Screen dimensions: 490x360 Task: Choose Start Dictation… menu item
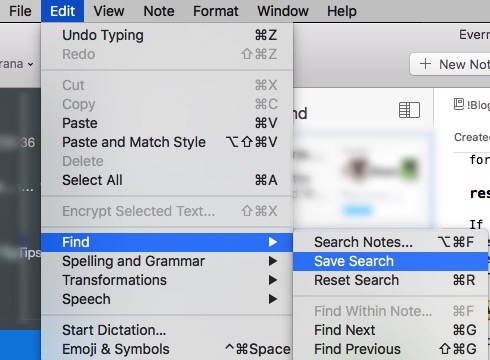click(x=167, y=330)
